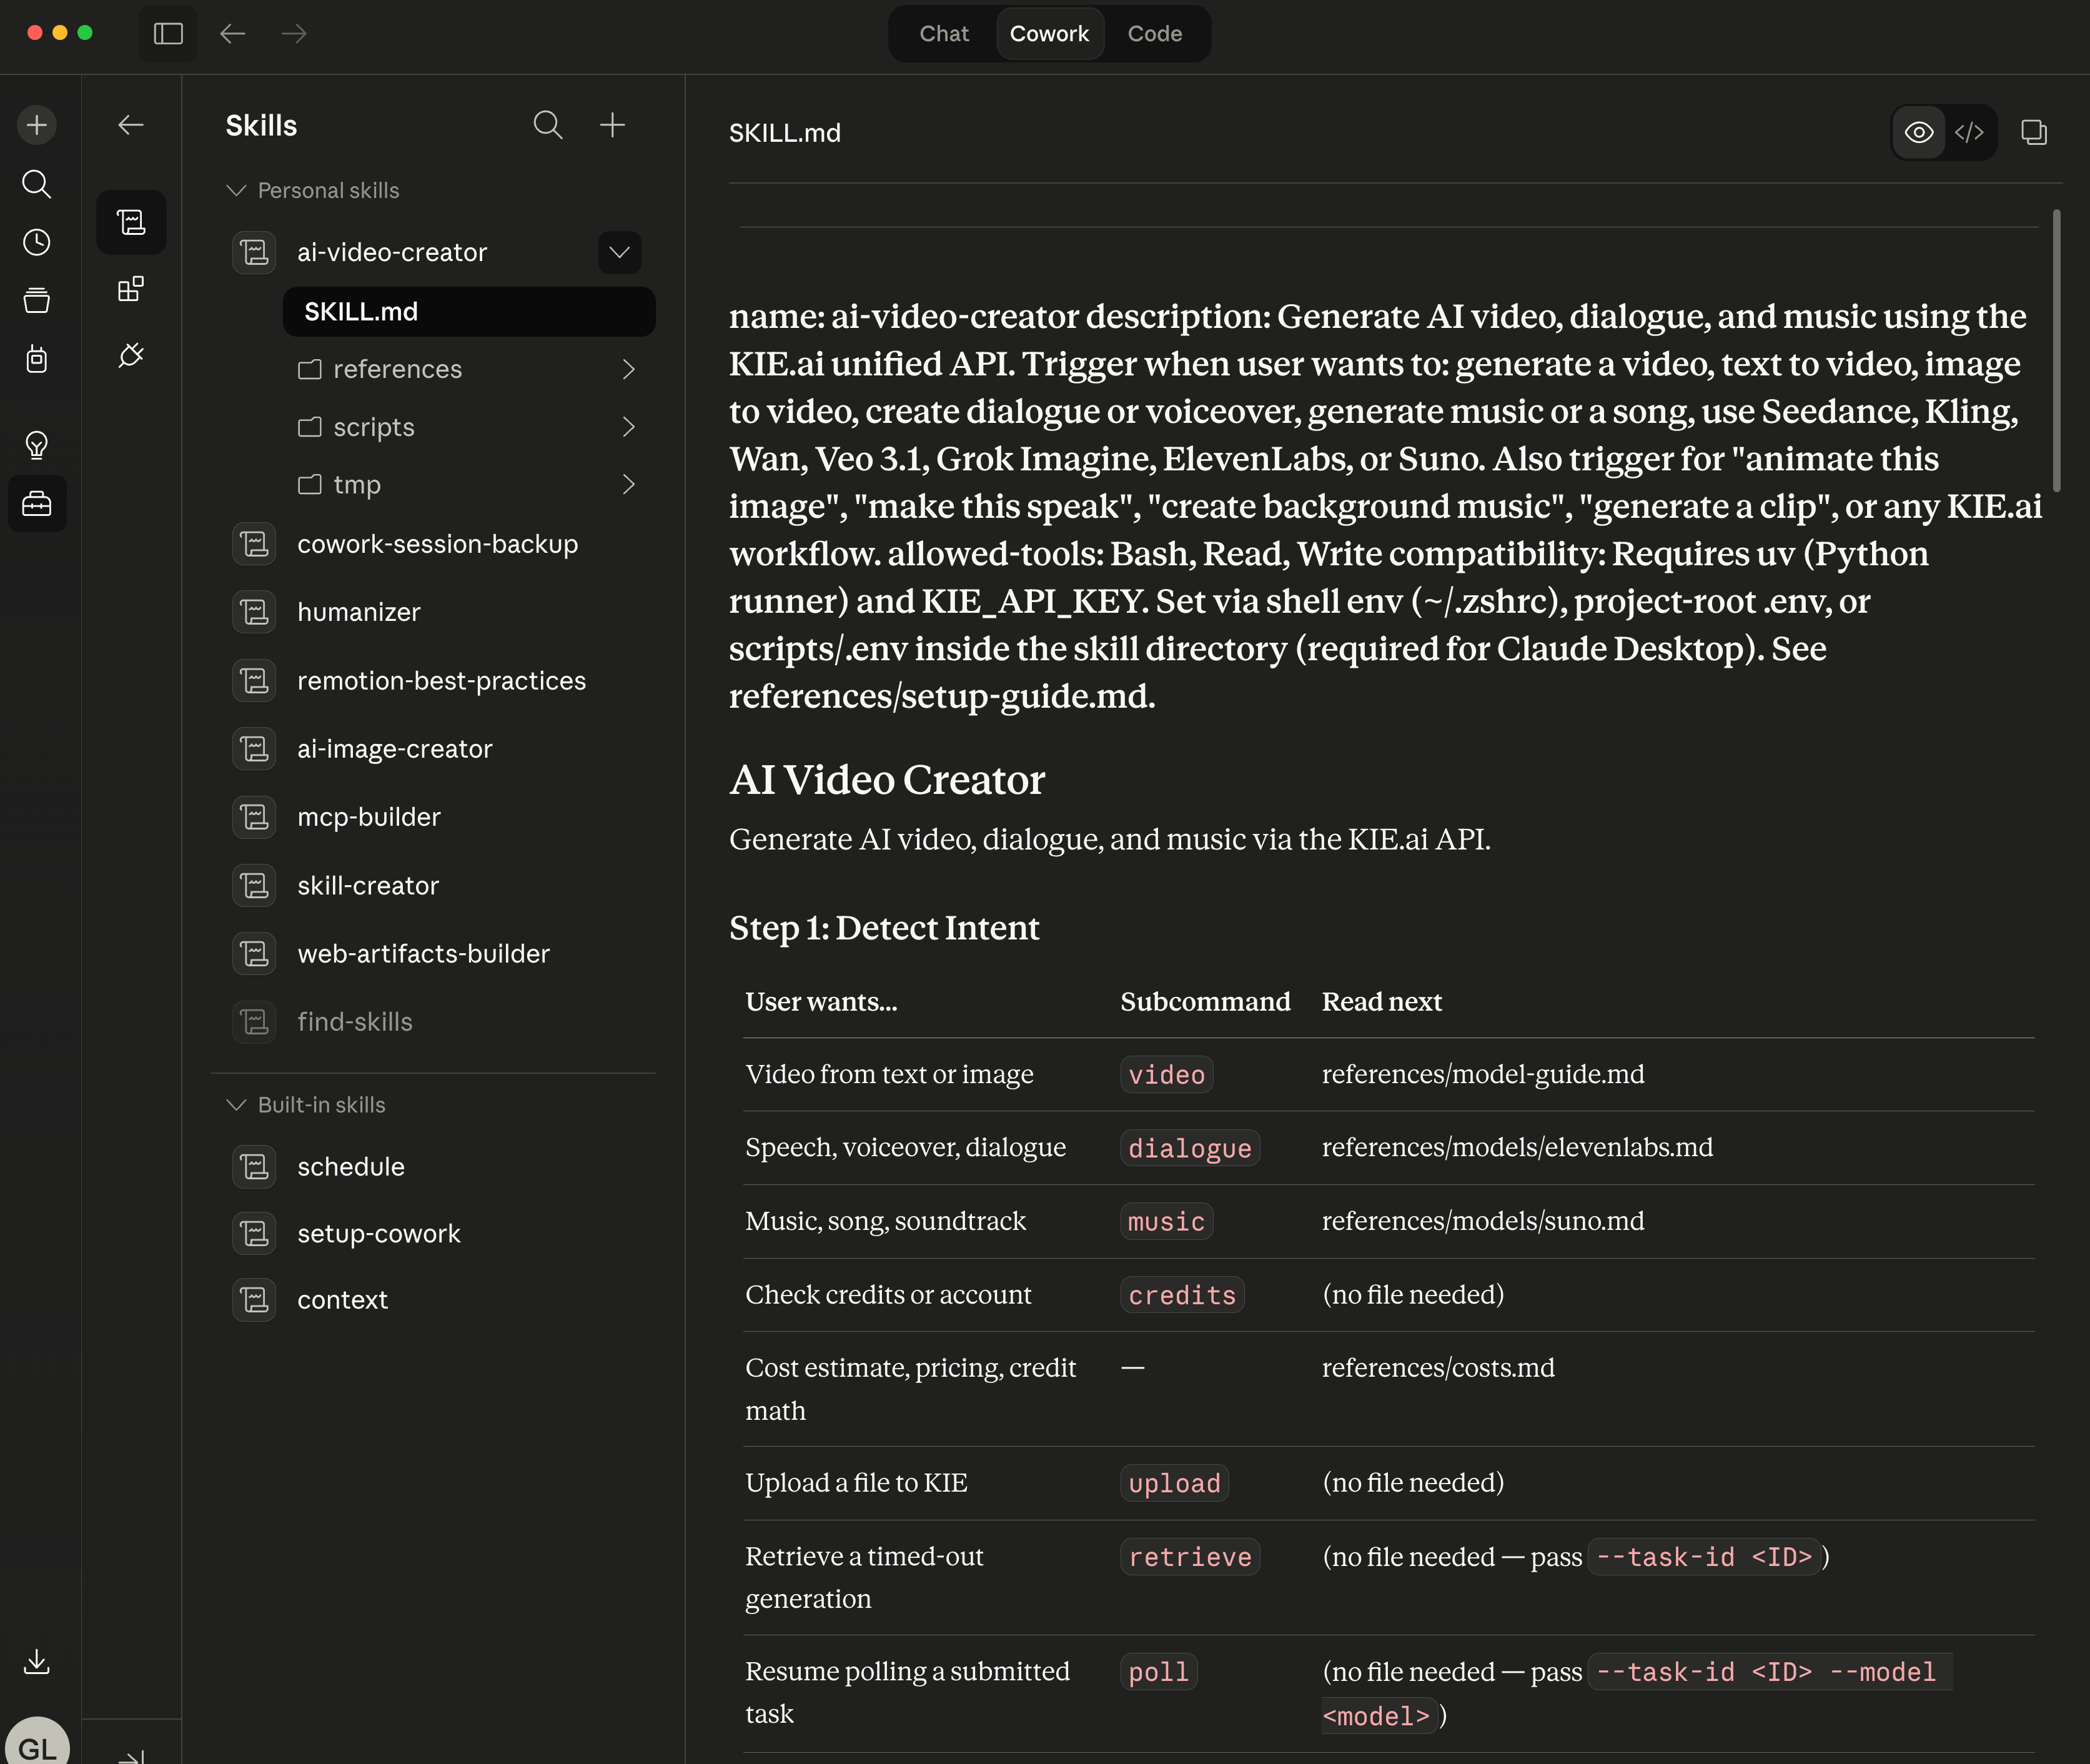Click the plus icon to add skill
The height and width of the screenshot is (1764, 2090).
612,125
